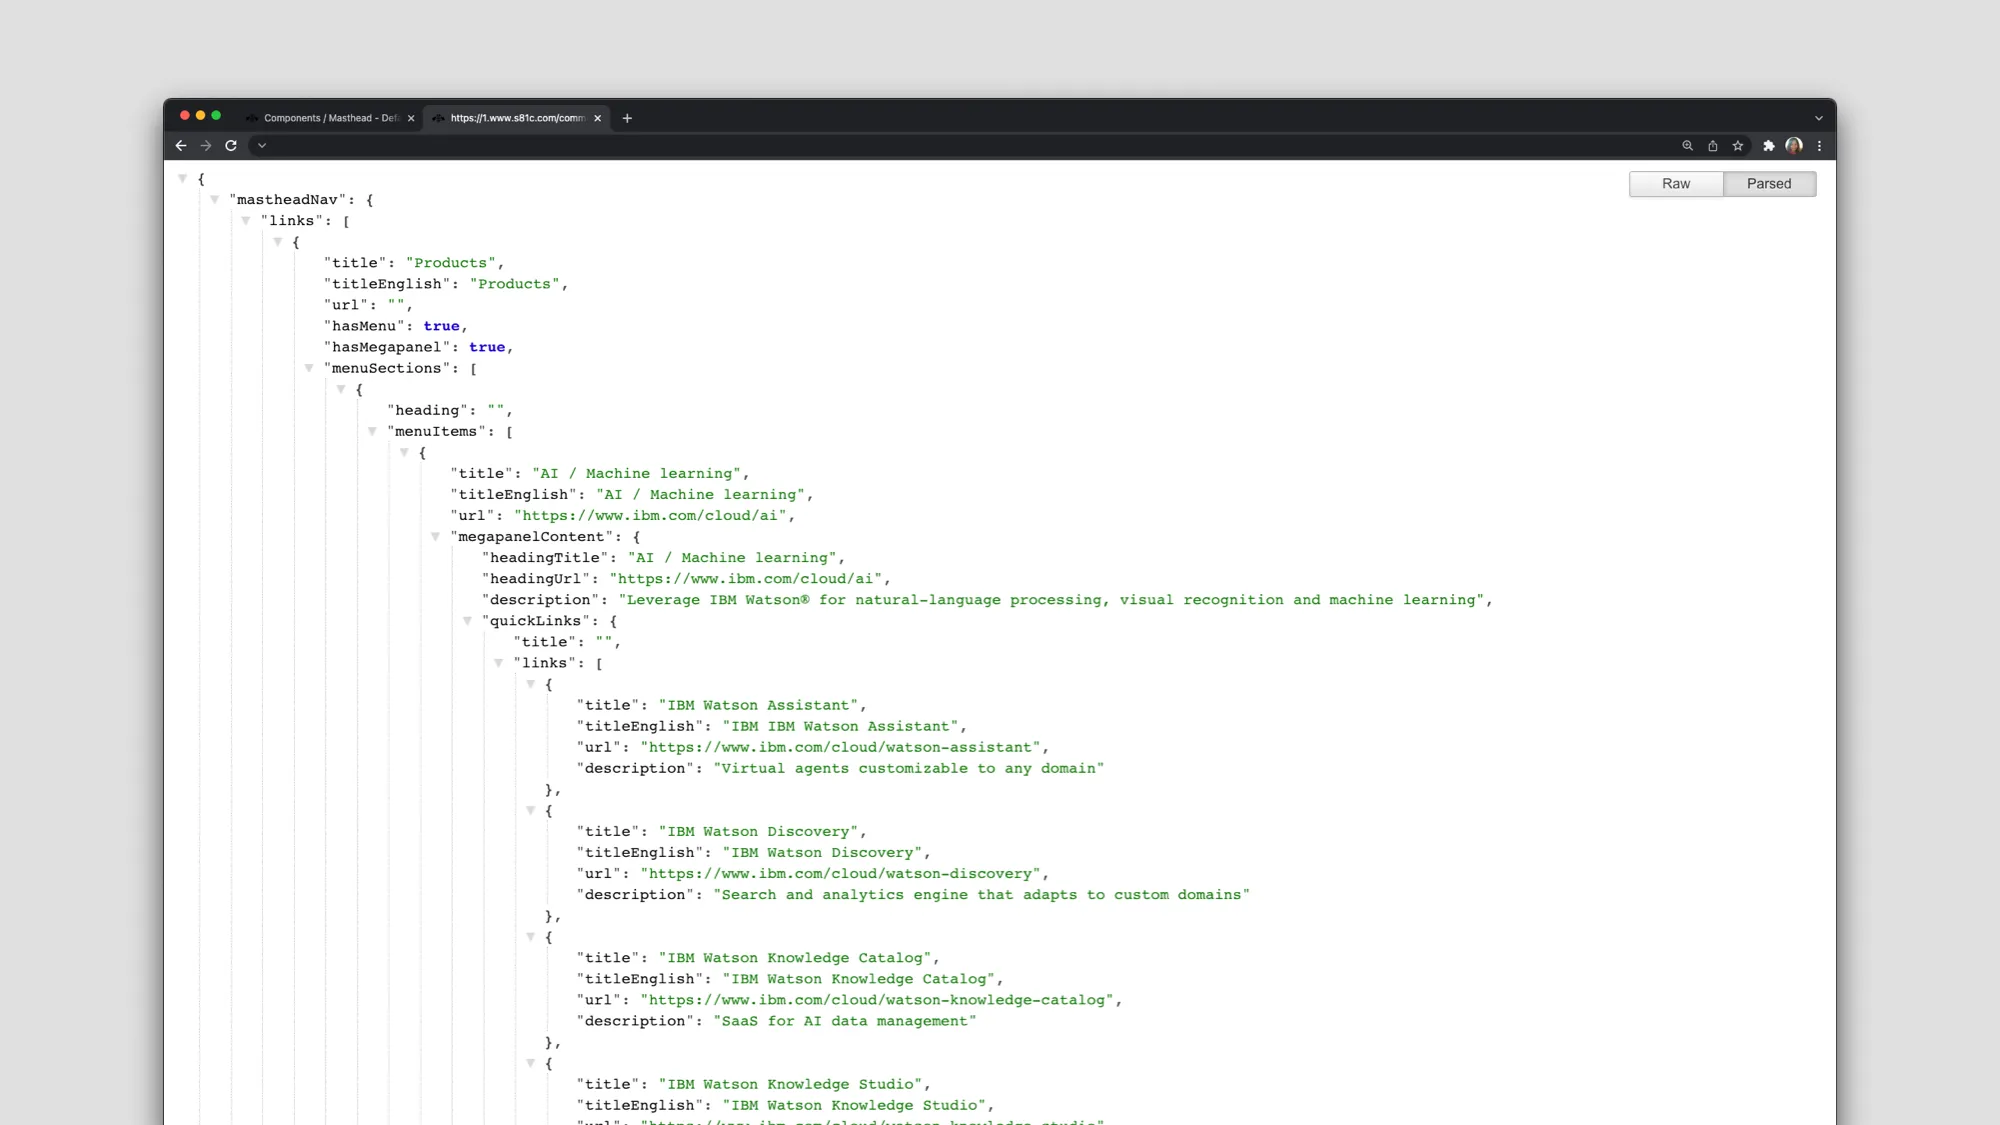2000x1125 pixels.
Task: Collapse the menuSections array
Action: [x=309, y=368]
